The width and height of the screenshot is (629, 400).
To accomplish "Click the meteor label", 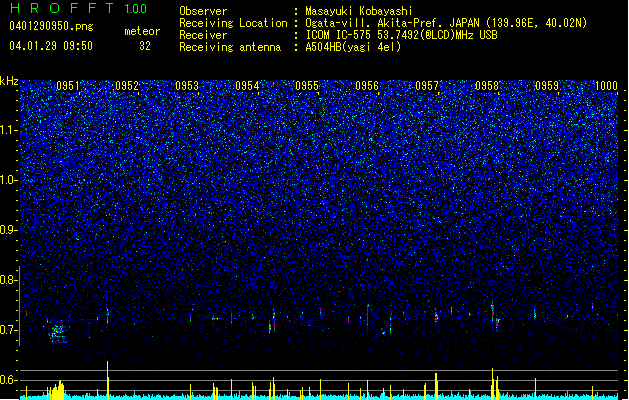I will (142, 31).
